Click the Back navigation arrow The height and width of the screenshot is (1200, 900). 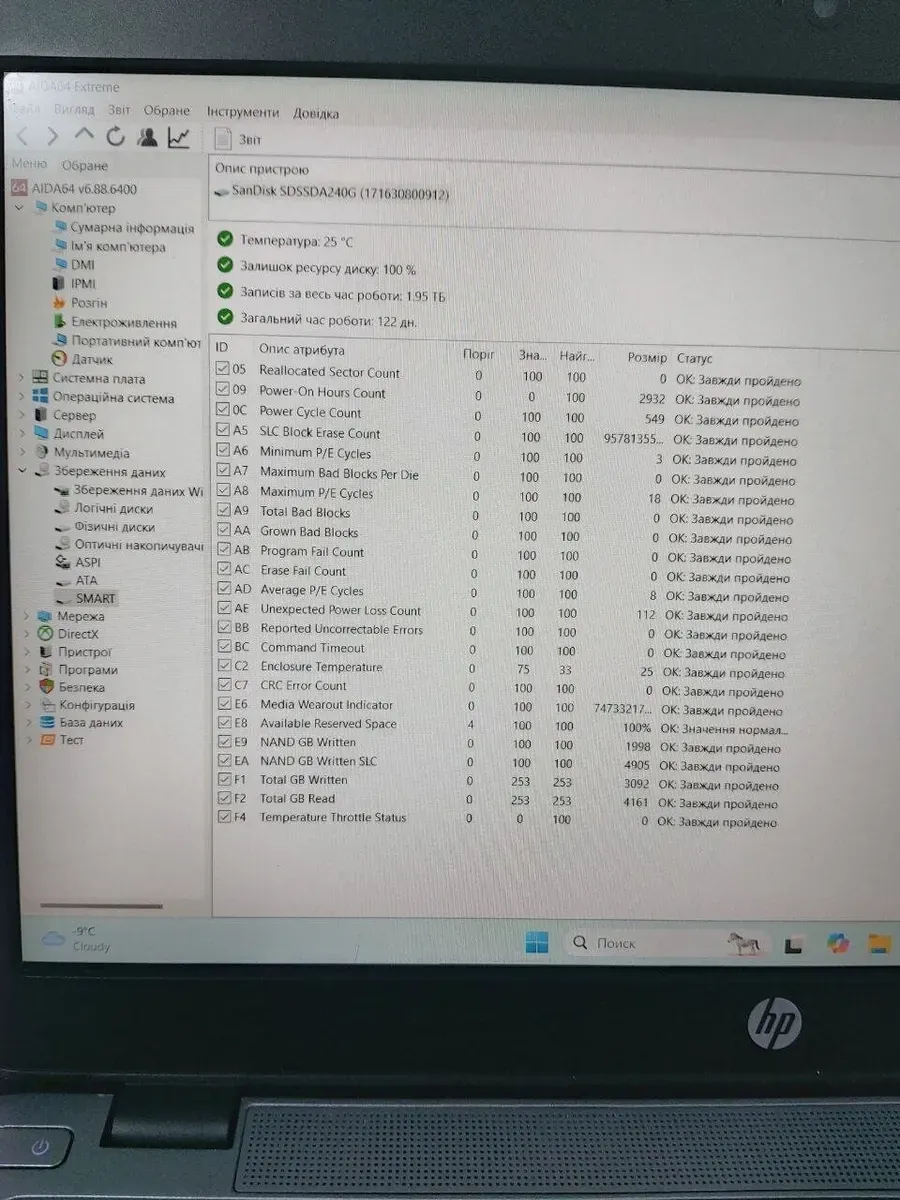[x=22, y=136]
